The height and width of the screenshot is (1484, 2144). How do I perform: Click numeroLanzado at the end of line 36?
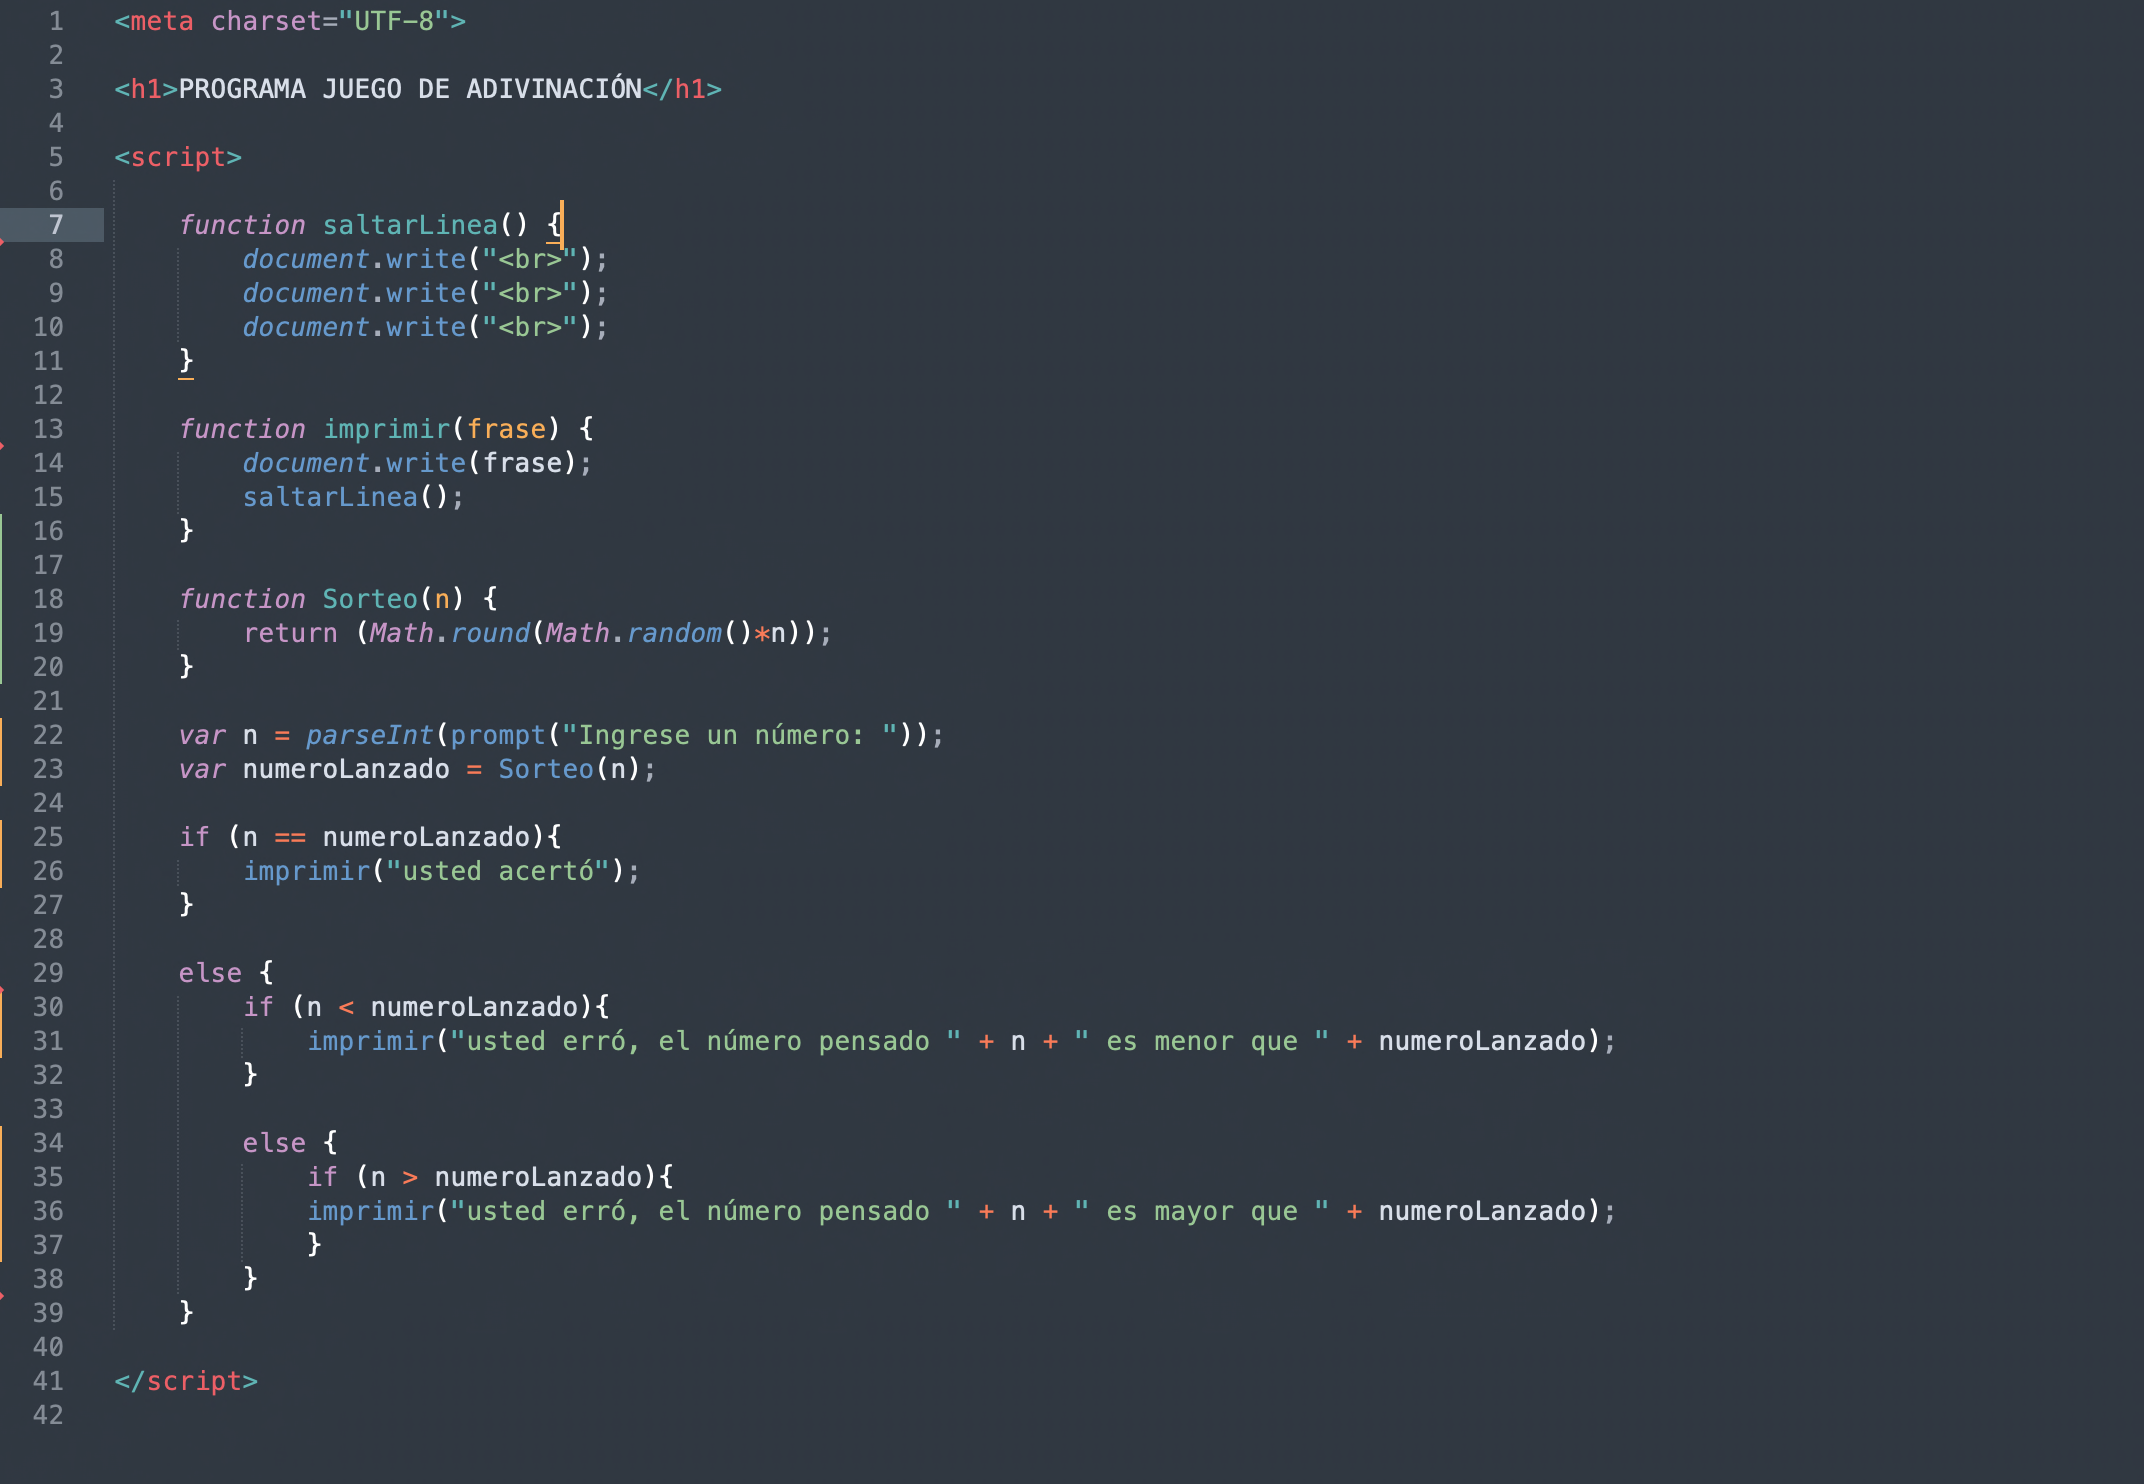[1482, 1211]
